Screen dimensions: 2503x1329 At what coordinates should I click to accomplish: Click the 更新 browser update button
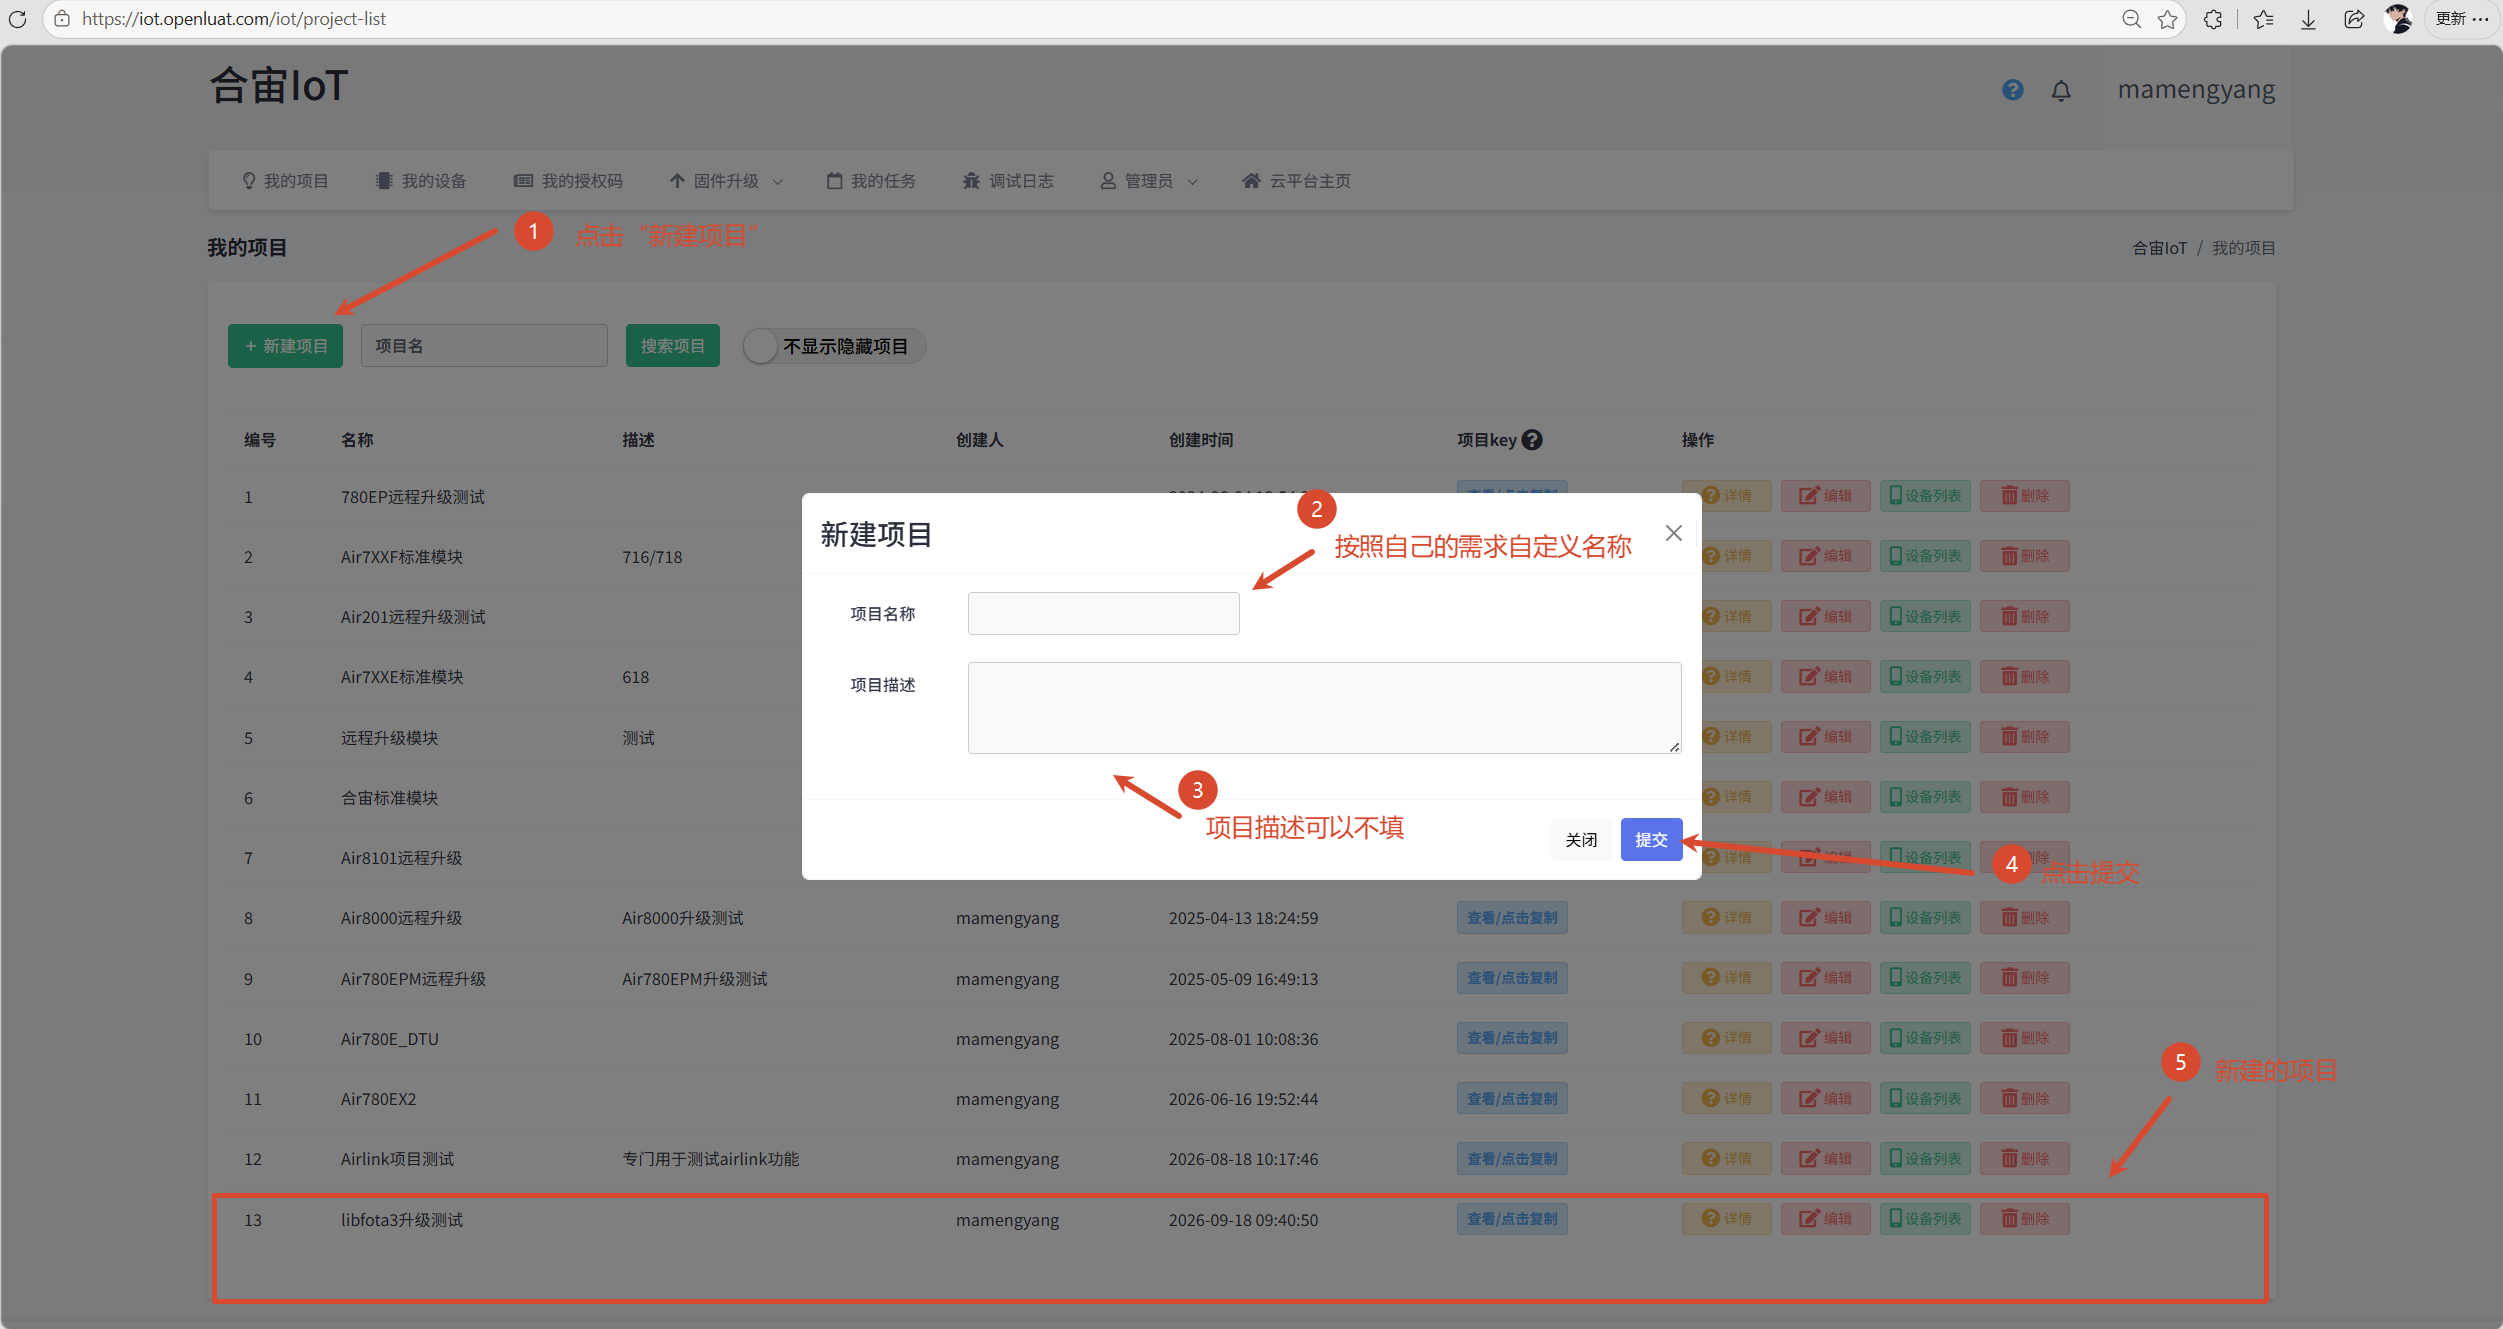(x=2461, y=19)
